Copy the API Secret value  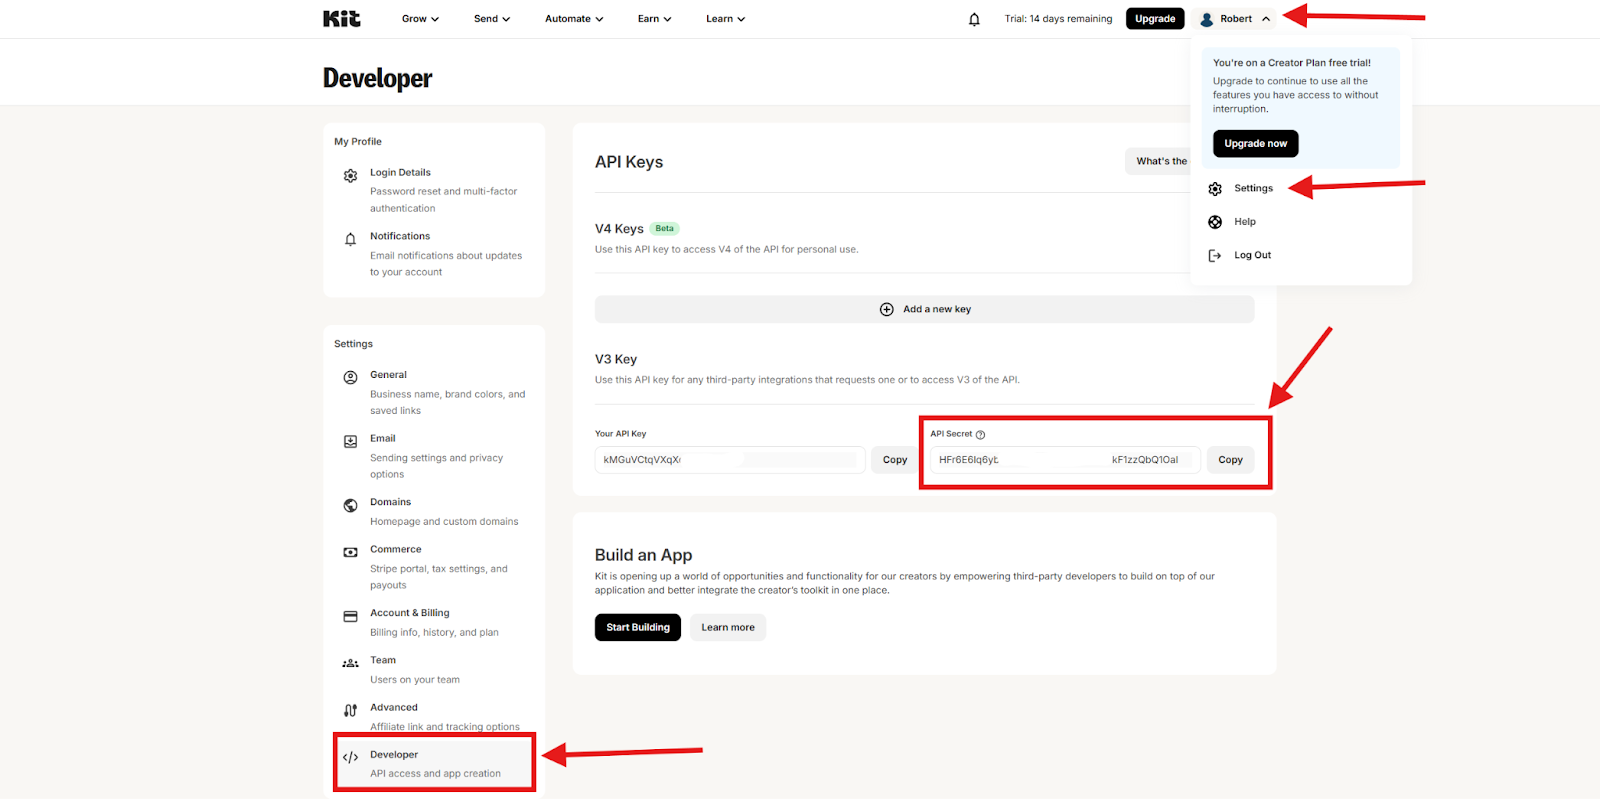[1230, 460]
